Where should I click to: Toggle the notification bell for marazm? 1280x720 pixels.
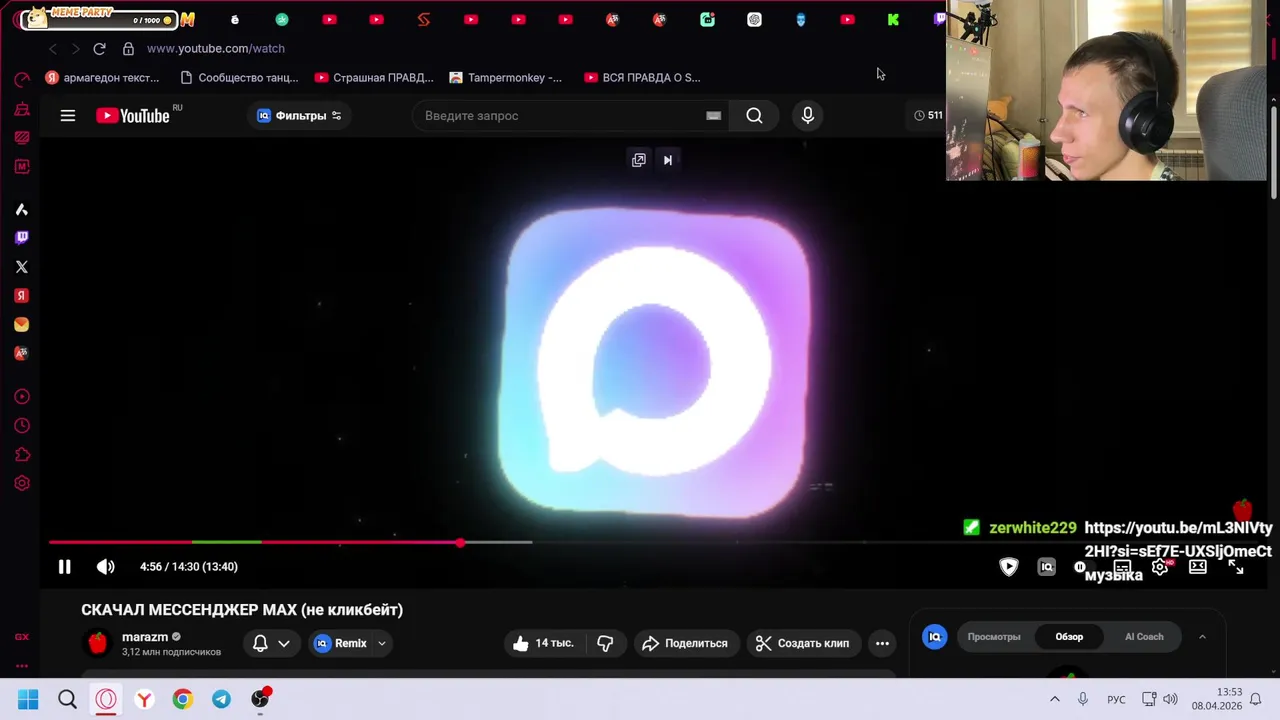coord(260,644)
